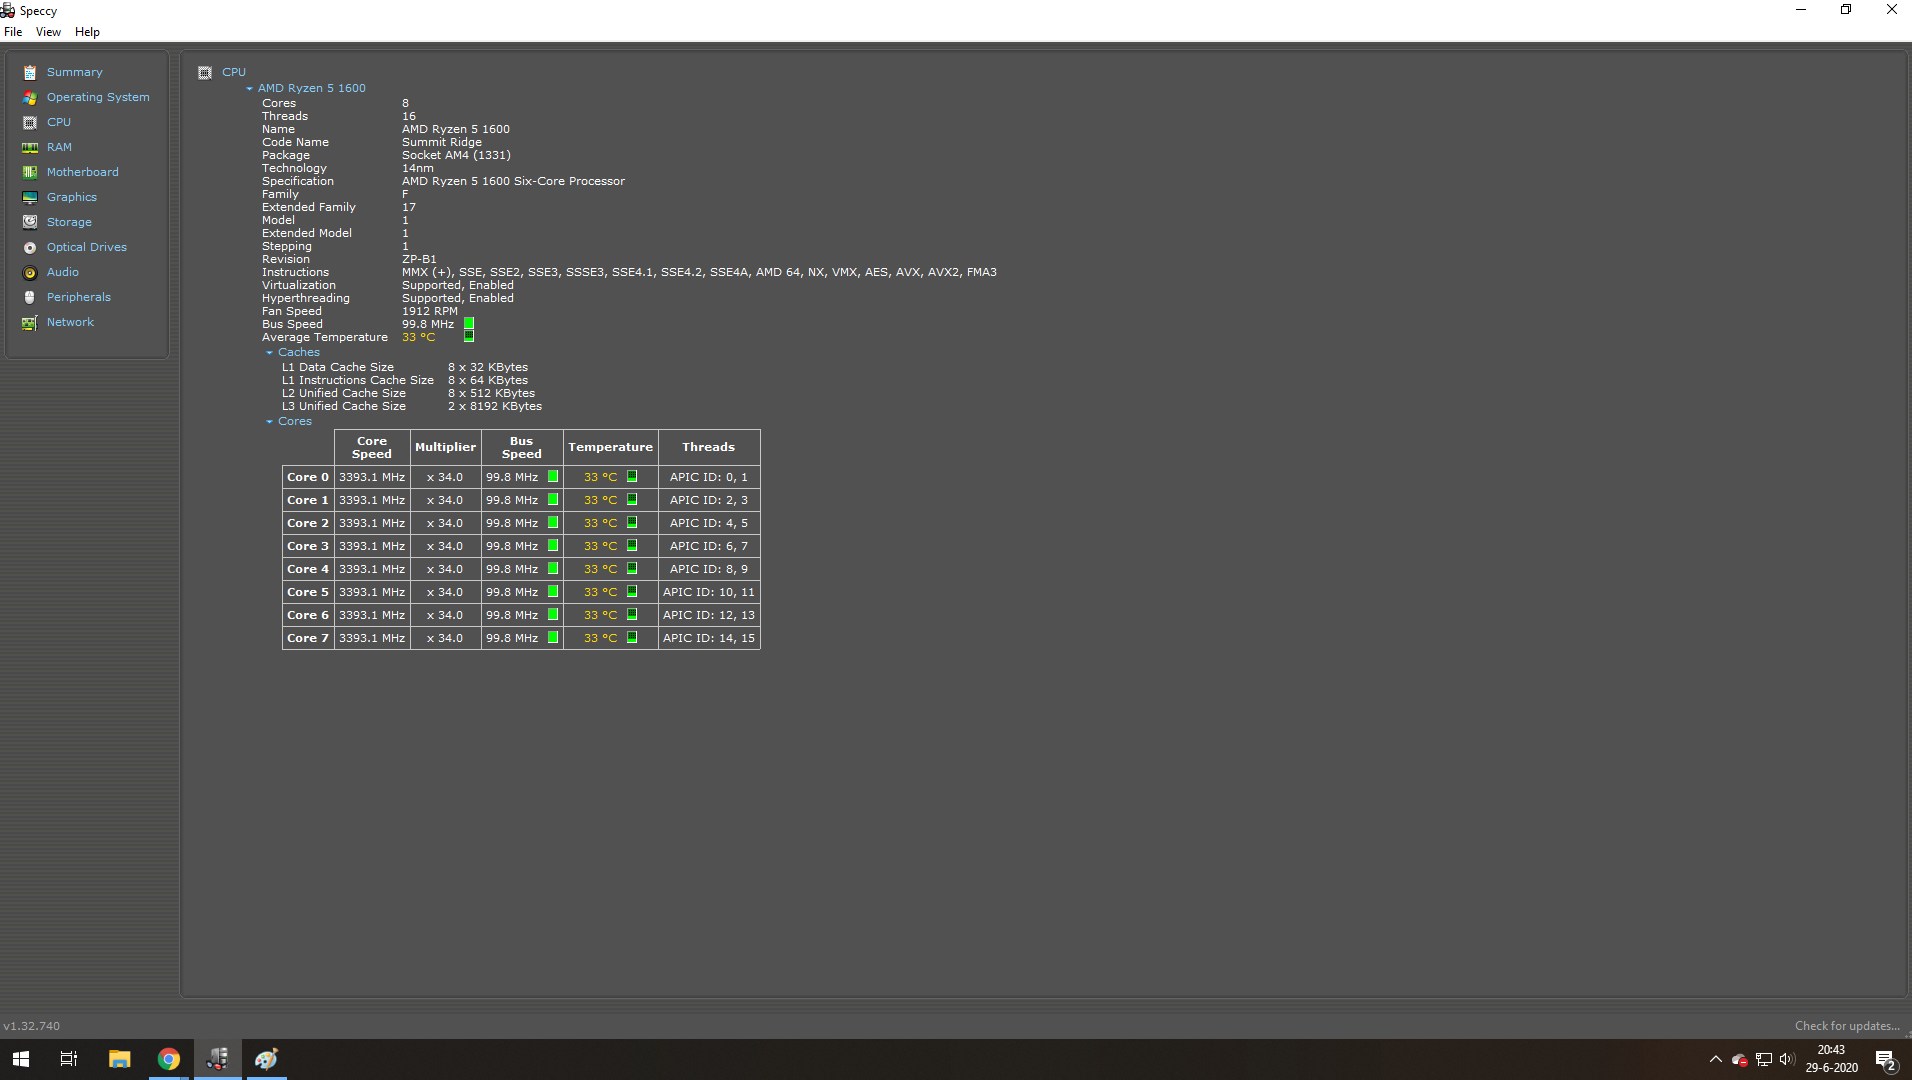Click the RAM module icon
Screen dimensions: 1912x1080
pos(30,147)
